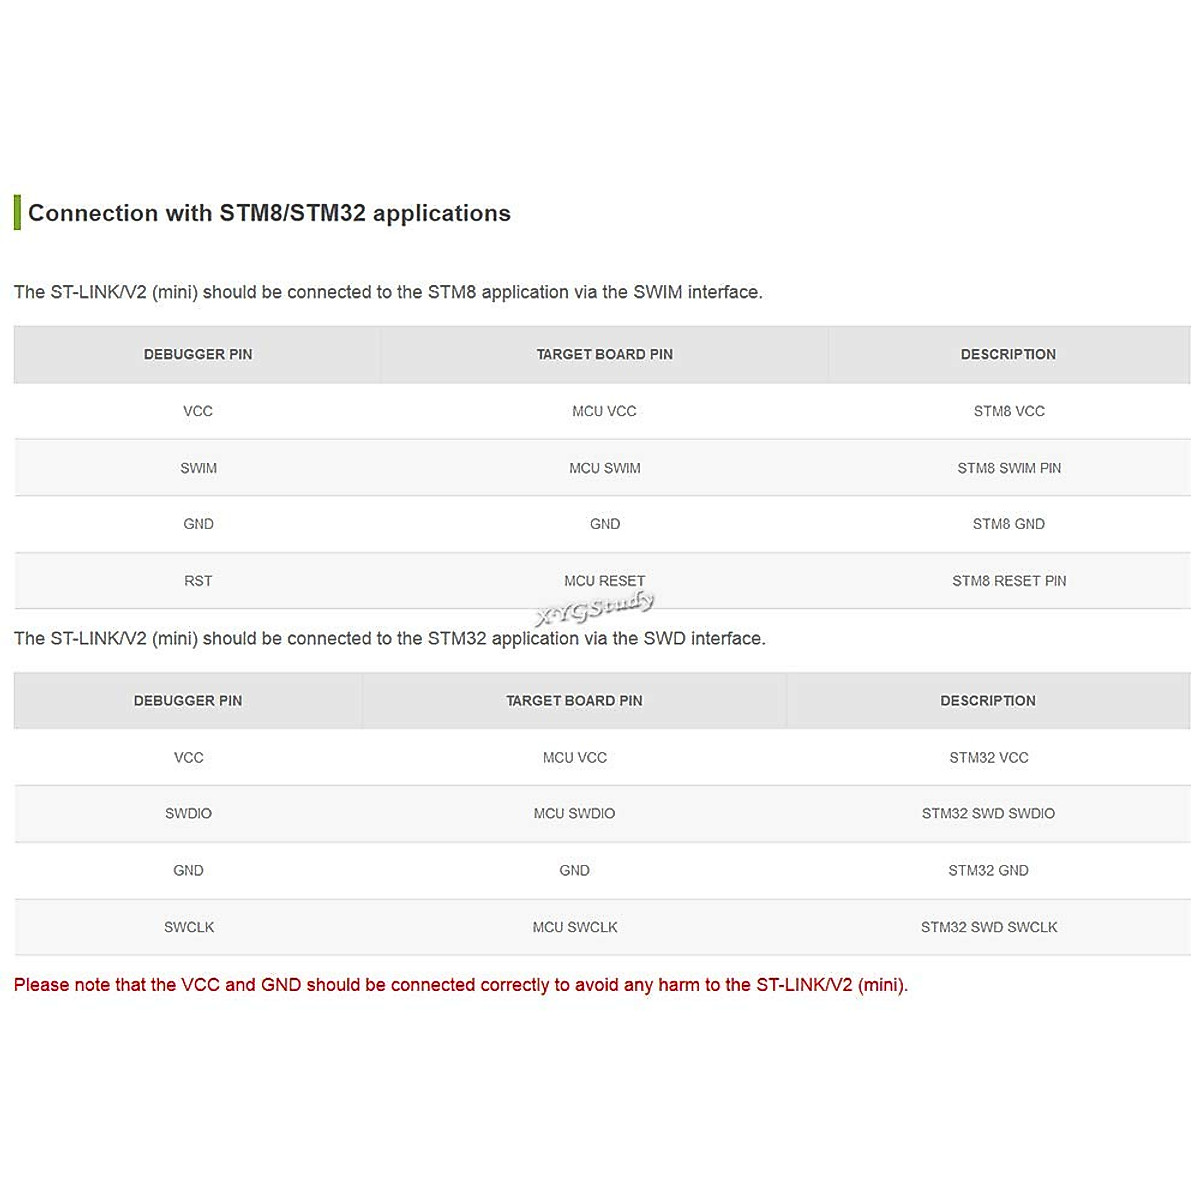Click the STM32 SWD SWCLK description cell

989,927
